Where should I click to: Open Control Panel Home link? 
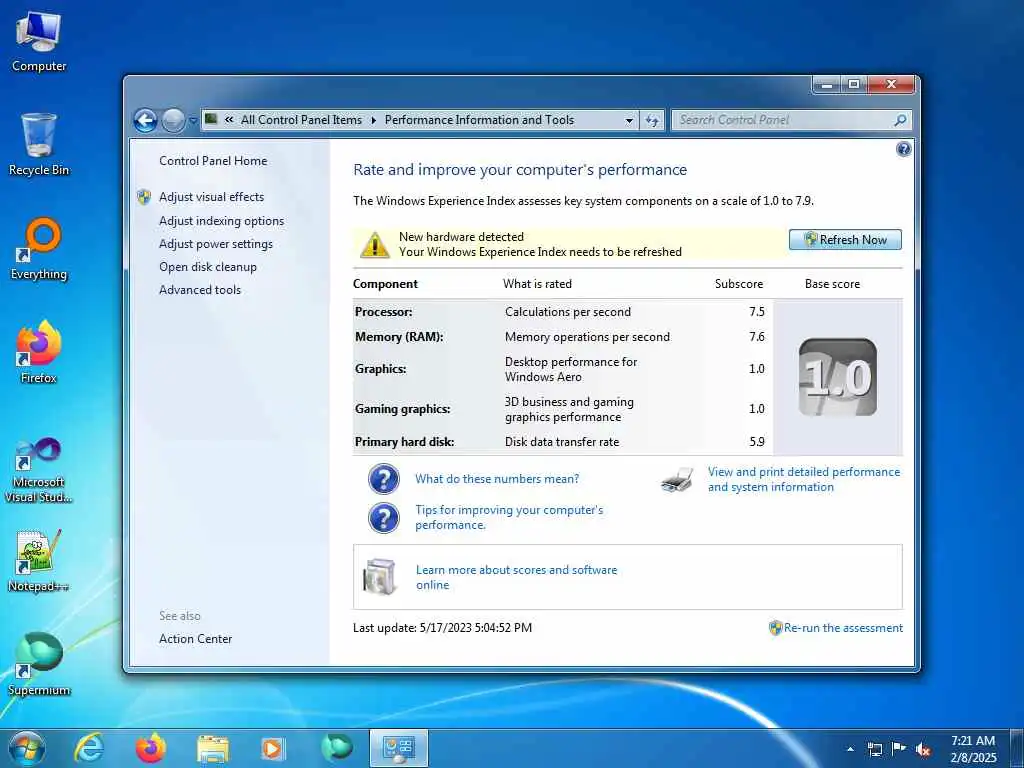[213, 161]
